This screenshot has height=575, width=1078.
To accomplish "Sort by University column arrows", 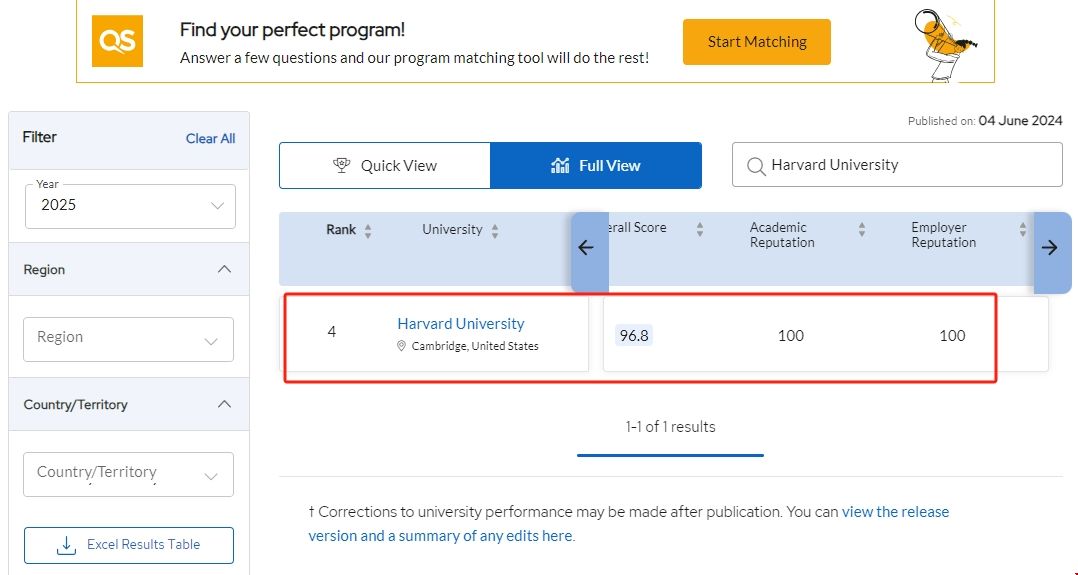I will pyautogui.click(x=495, y=231).
